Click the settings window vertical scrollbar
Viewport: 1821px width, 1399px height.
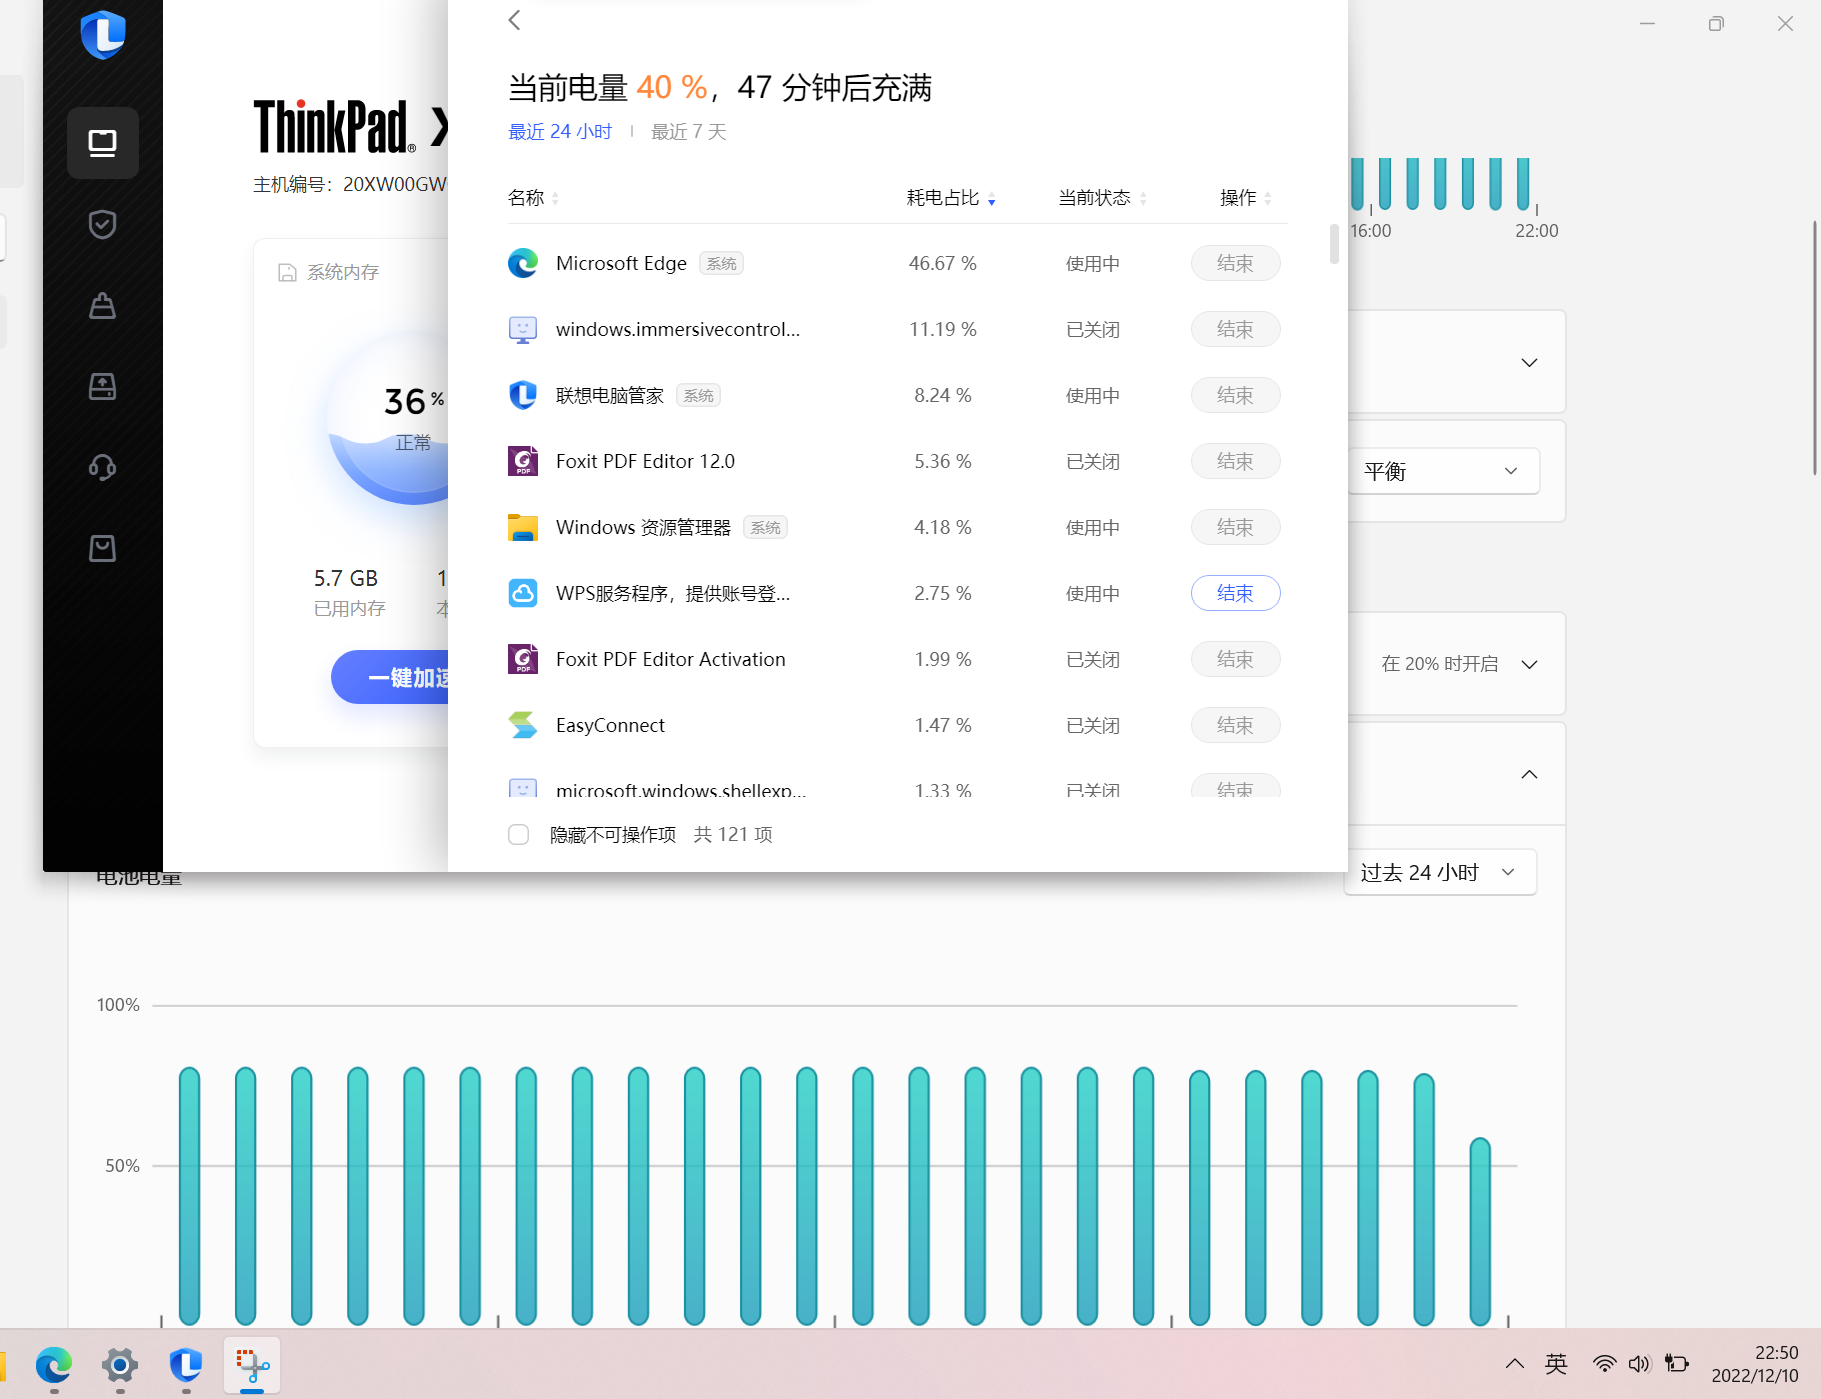(x=1815, y=348)
